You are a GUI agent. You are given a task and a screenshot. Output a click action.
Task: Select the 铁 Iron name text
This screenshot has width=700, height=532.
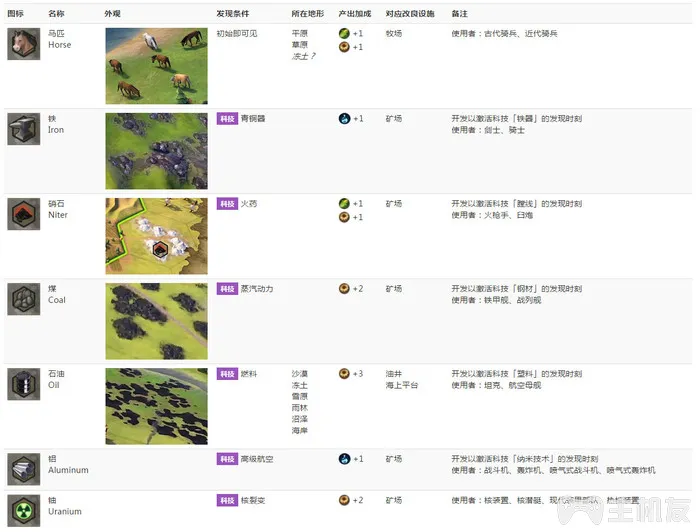[x=56, y=124]
